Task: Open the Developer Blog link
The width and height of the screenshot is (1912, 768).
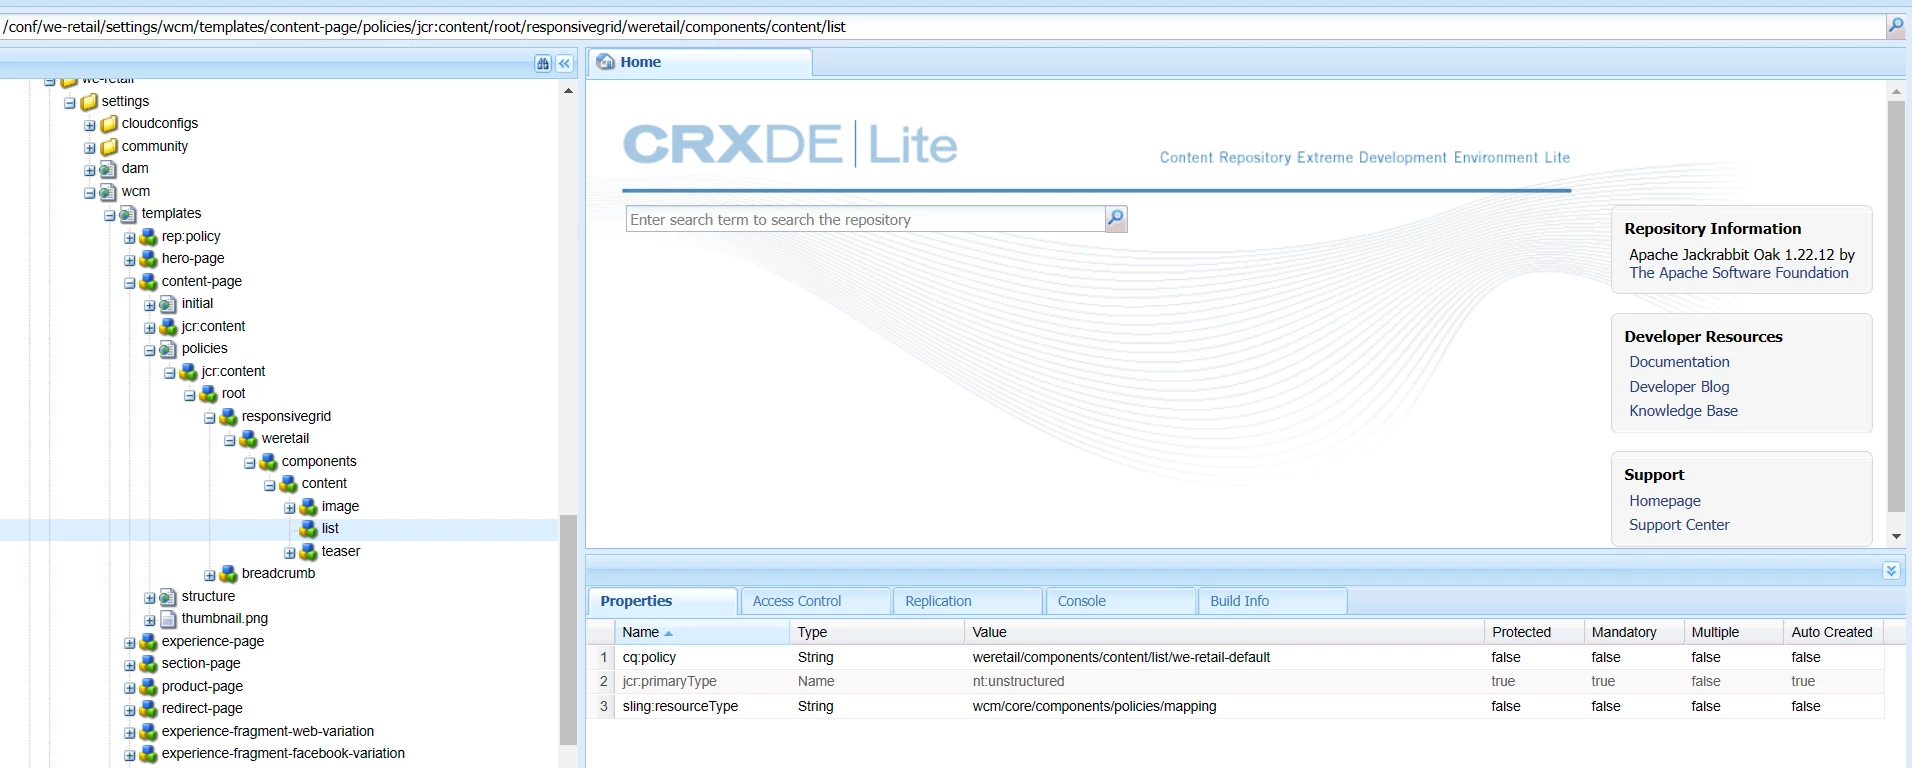Action: pyautogui.click(x=1679, y=387)
